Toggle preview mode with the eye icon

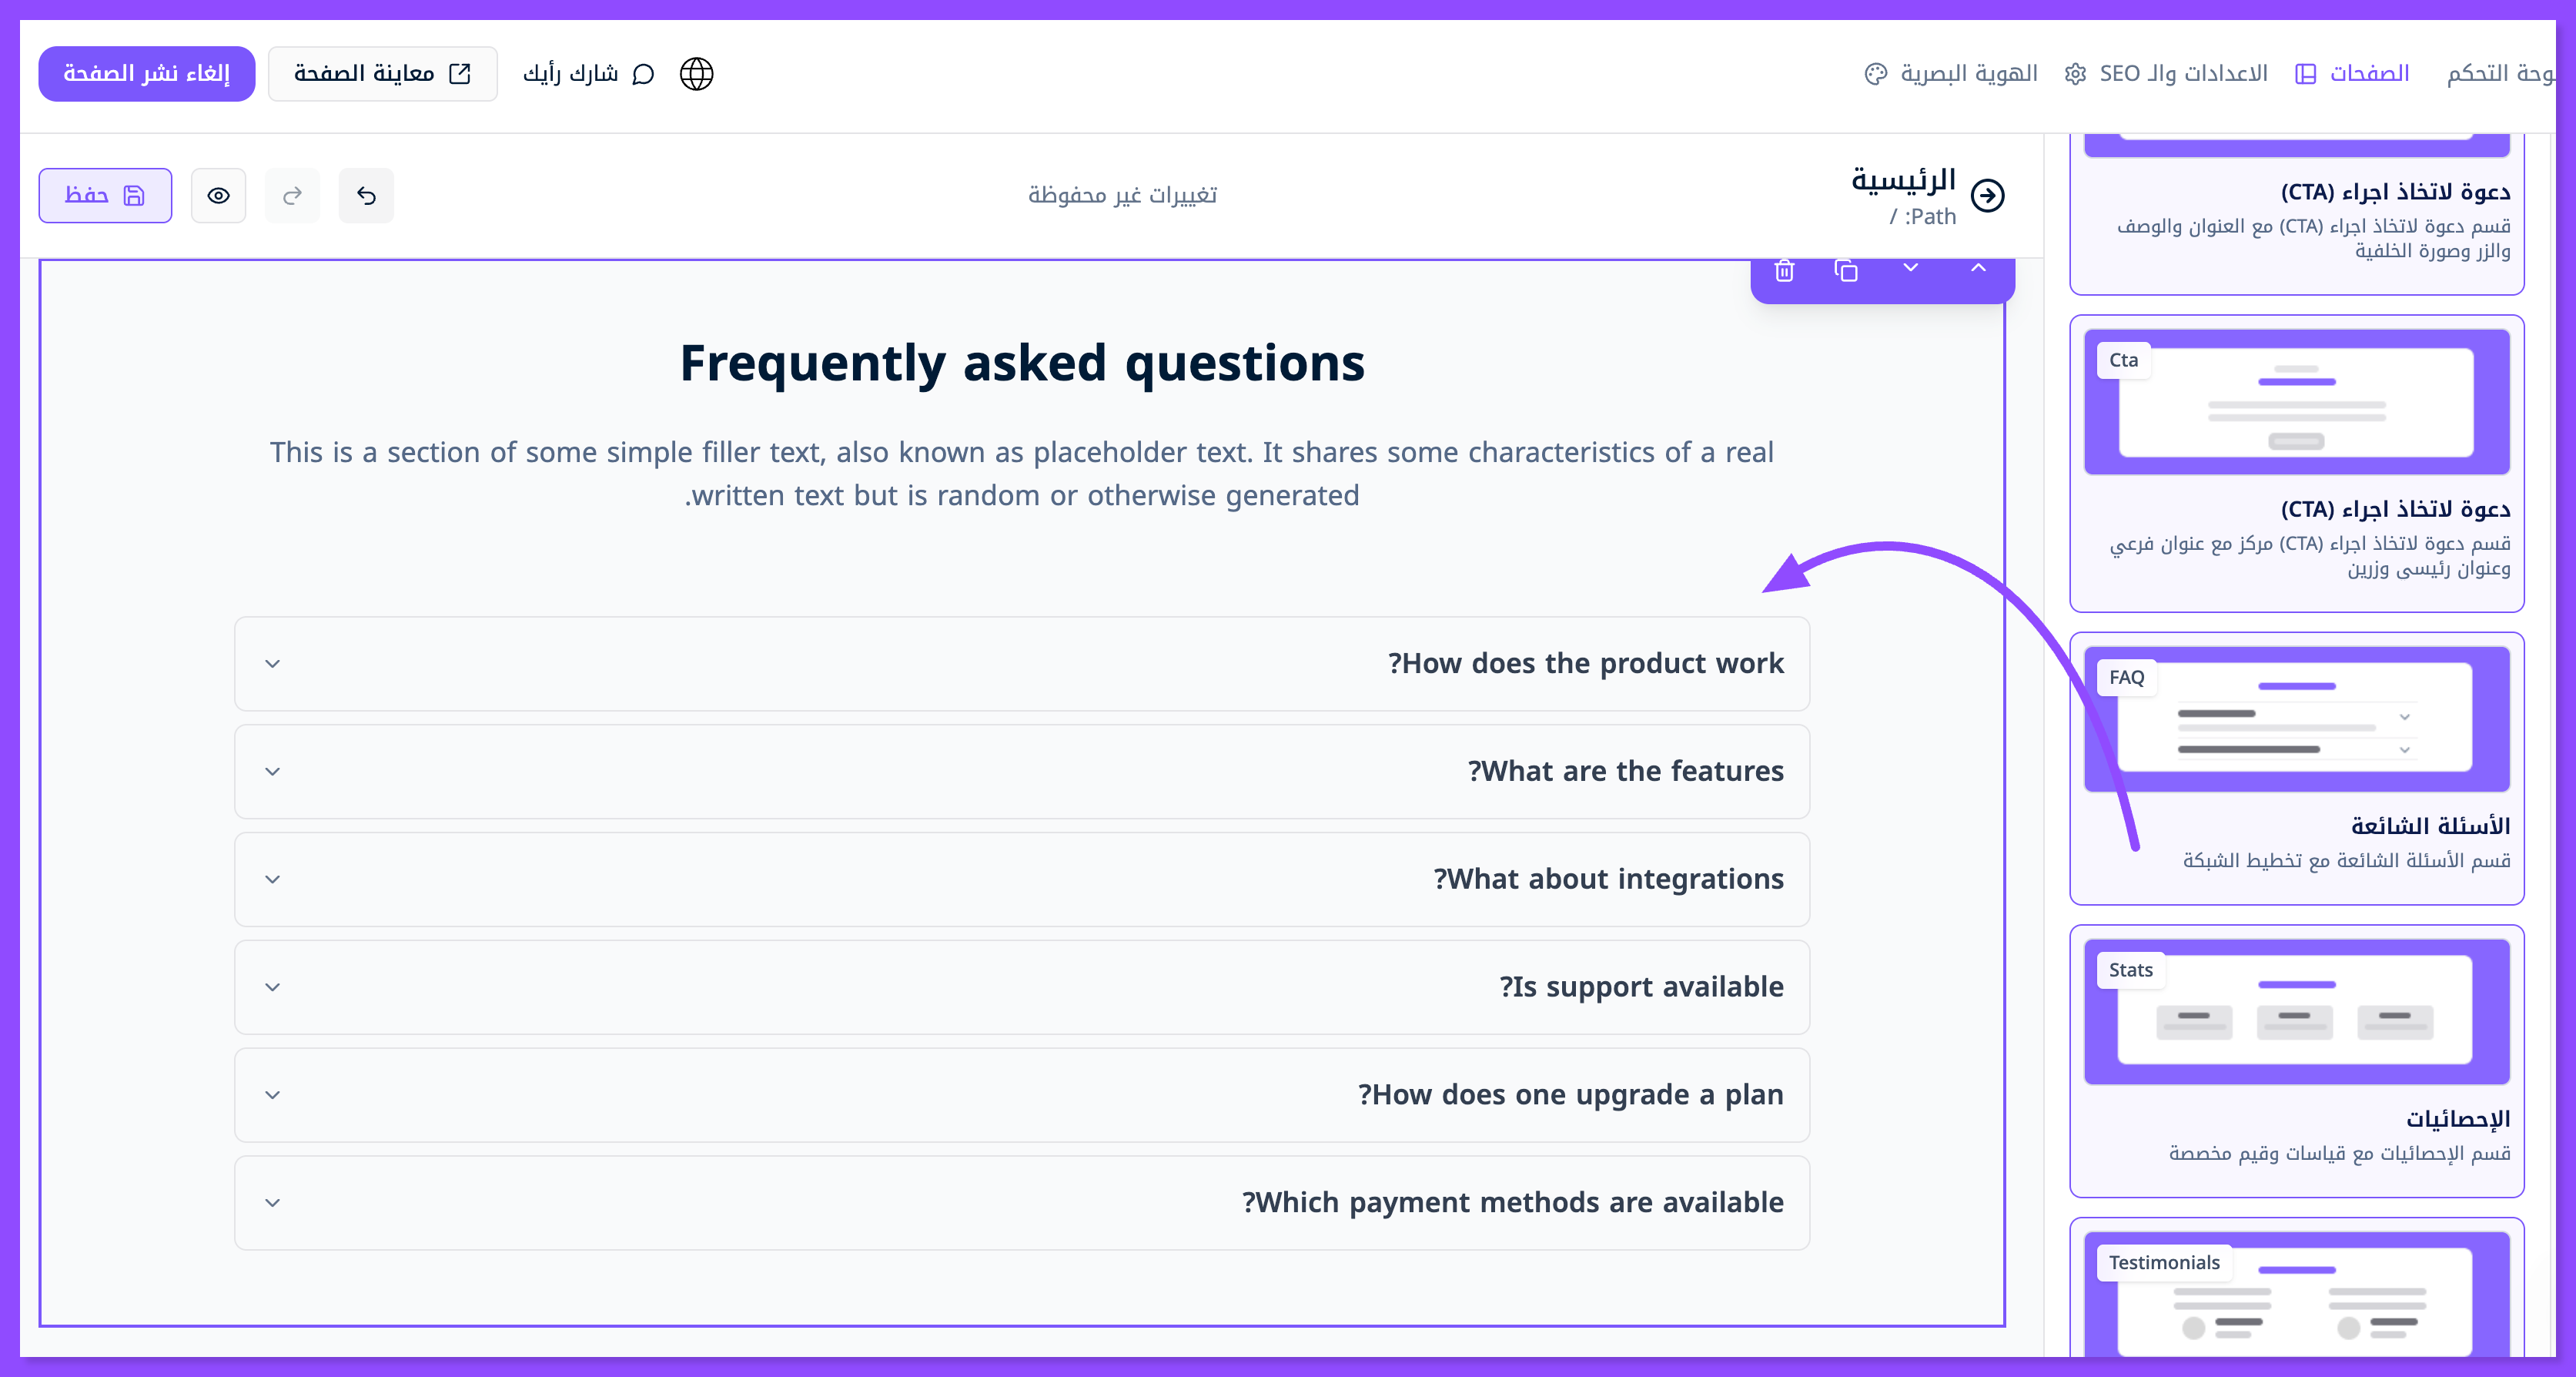(218, 196)
